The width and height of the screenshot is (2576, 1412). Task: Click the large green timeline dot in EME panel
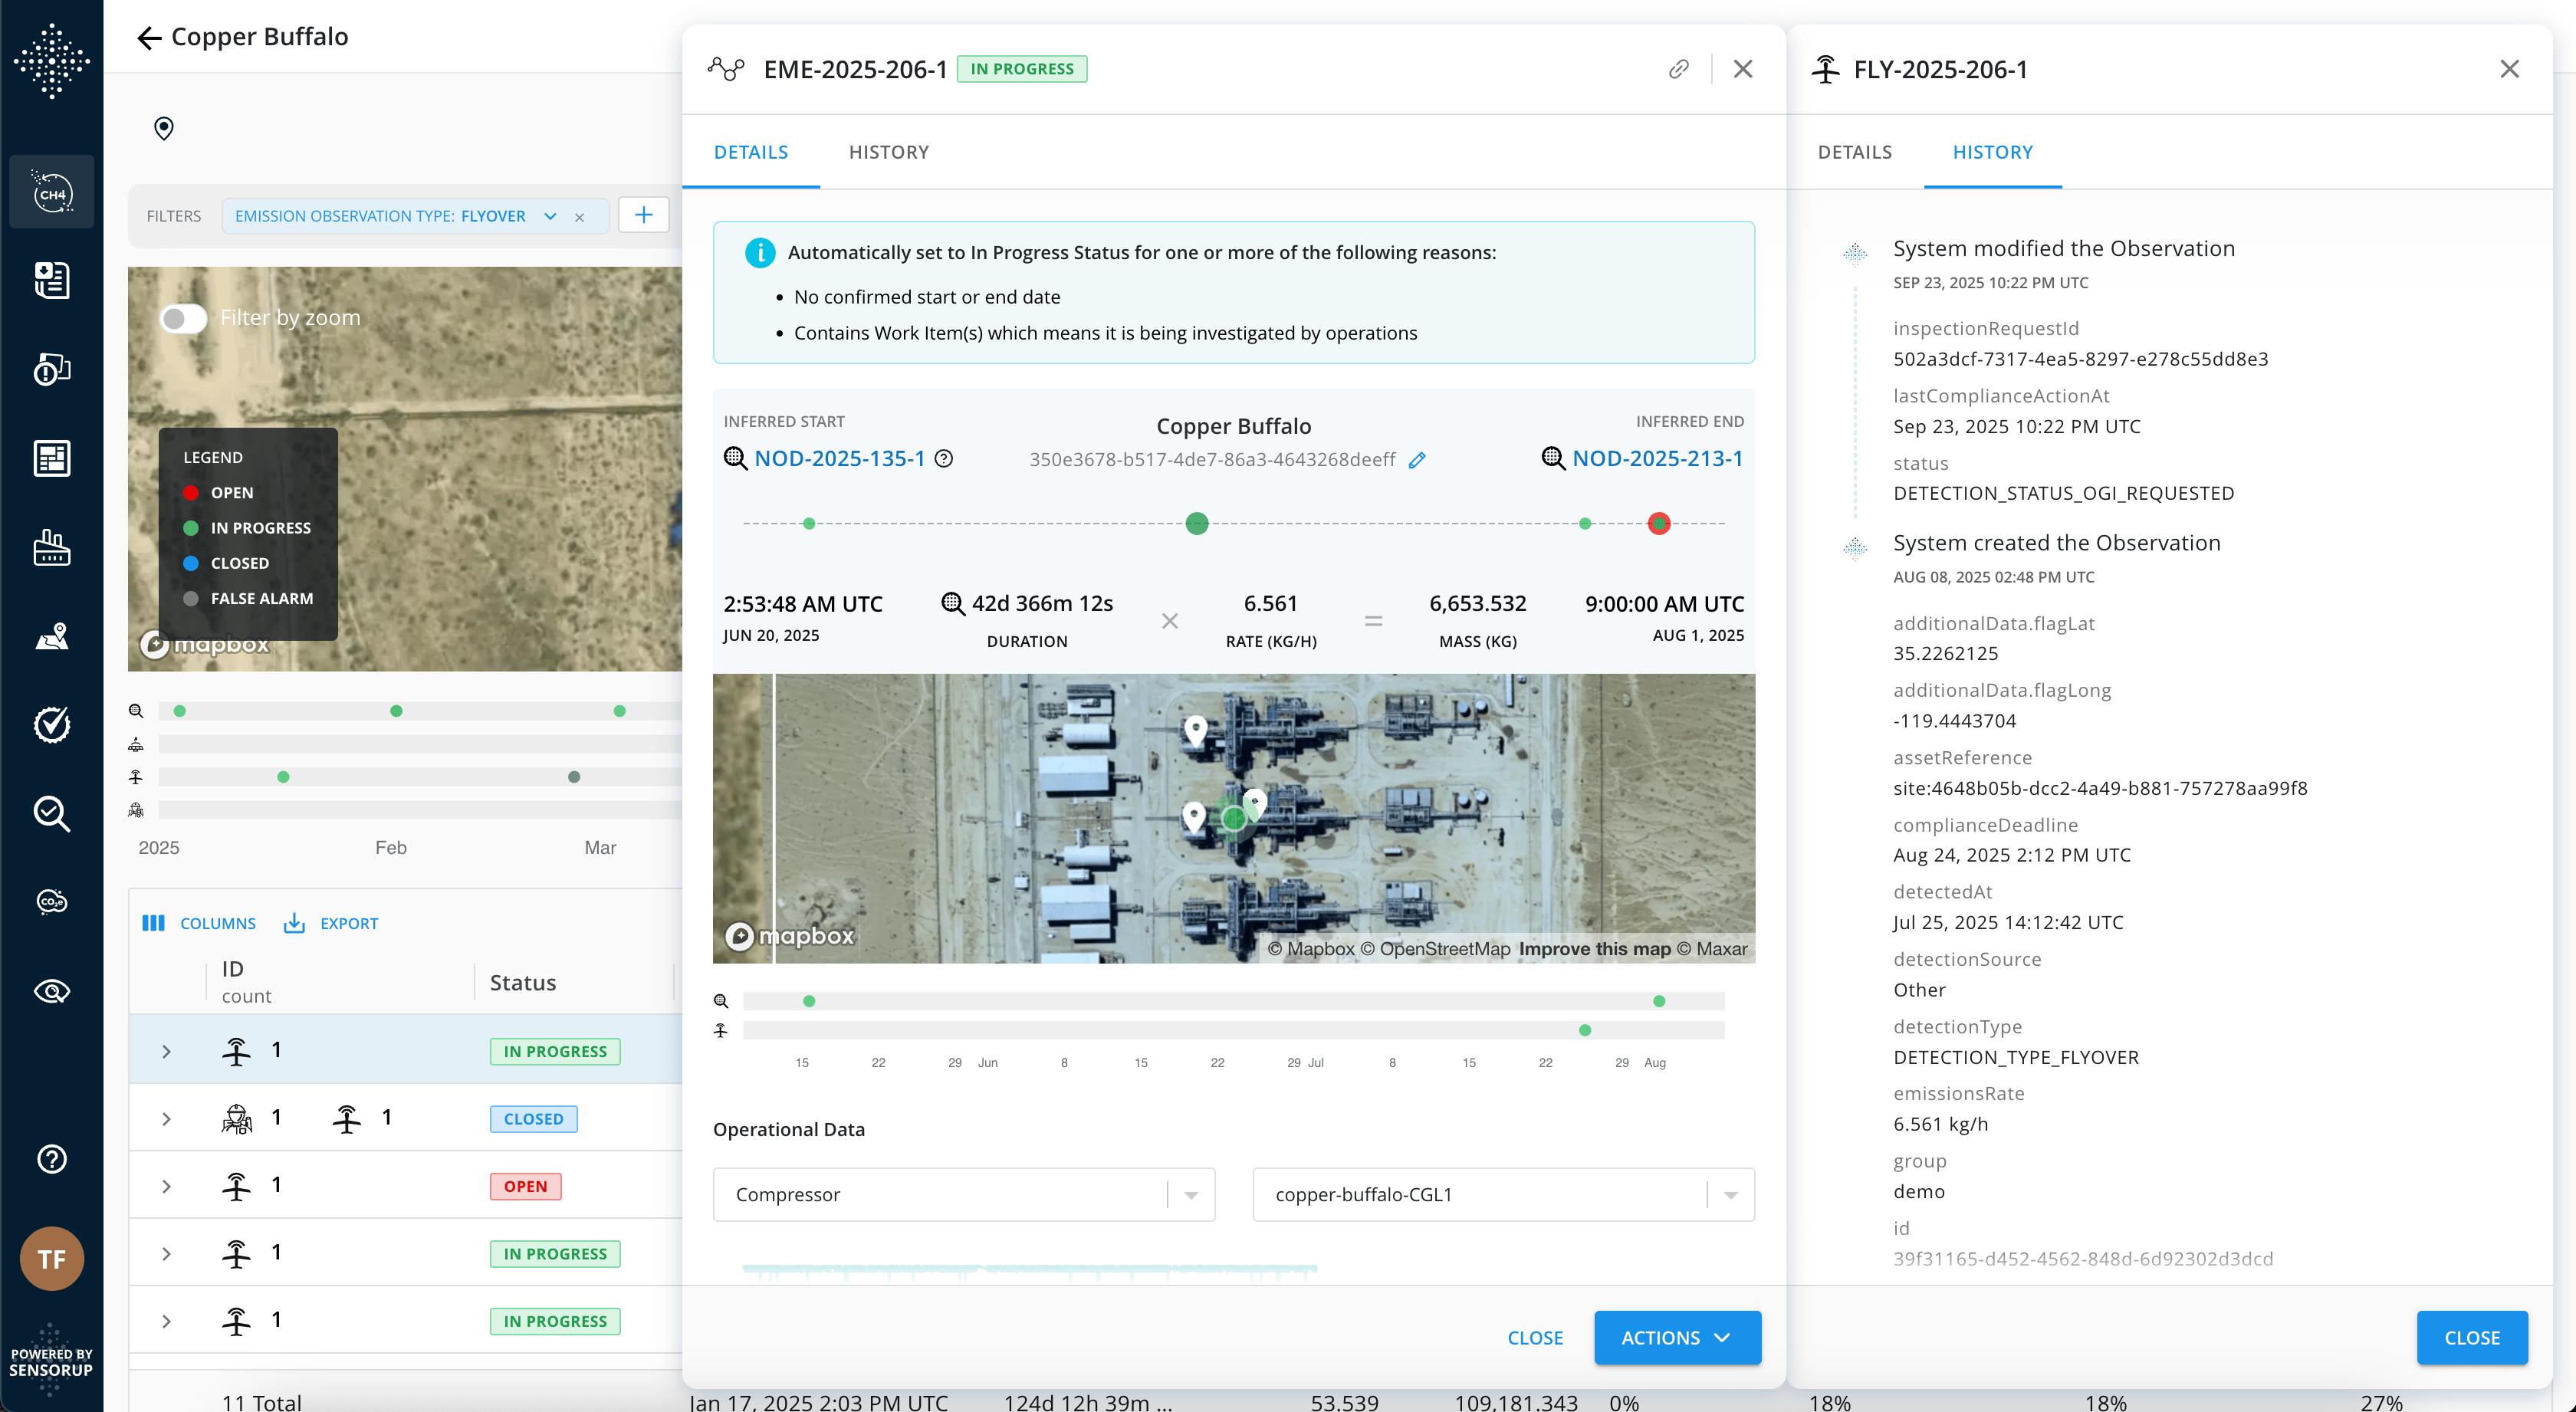pyautogui.click(x=1197, y=523)
